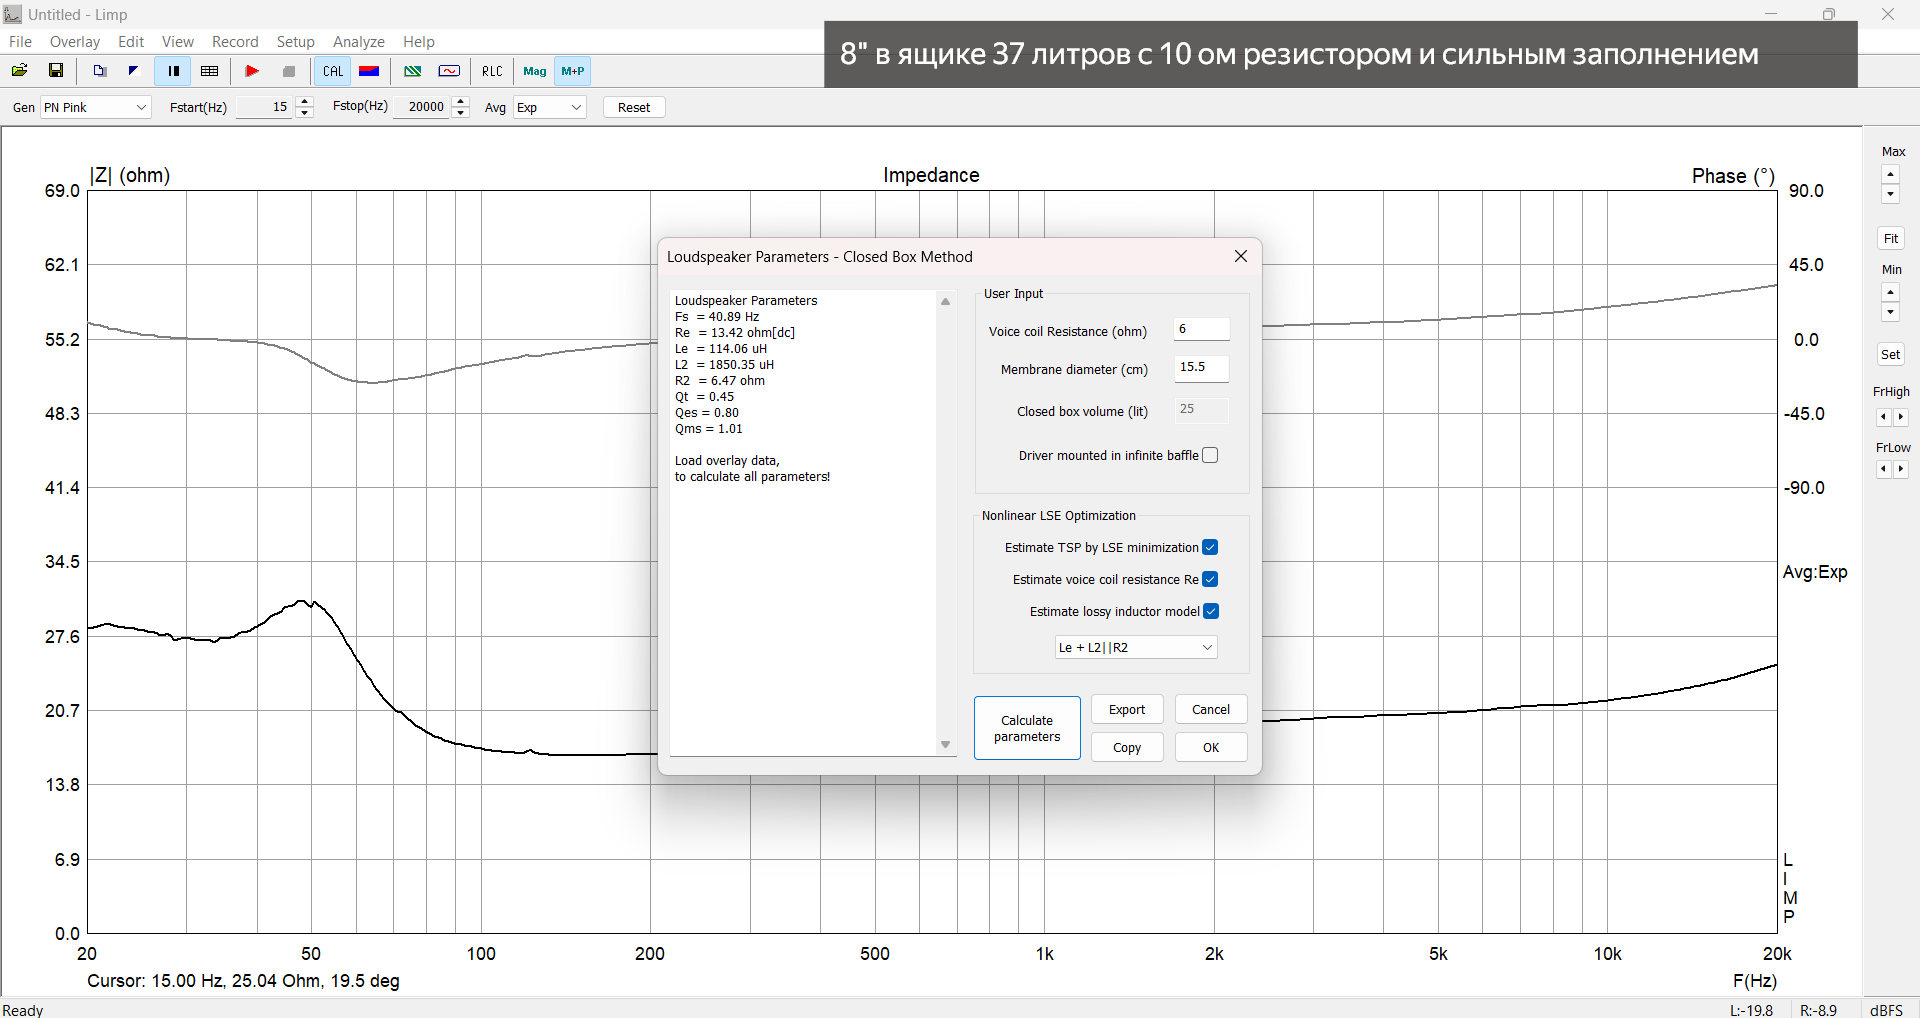Click the 'Fs = 40.89 Hz' result line
Viewport: 1920px width, 1018px height.
[717, 317]
